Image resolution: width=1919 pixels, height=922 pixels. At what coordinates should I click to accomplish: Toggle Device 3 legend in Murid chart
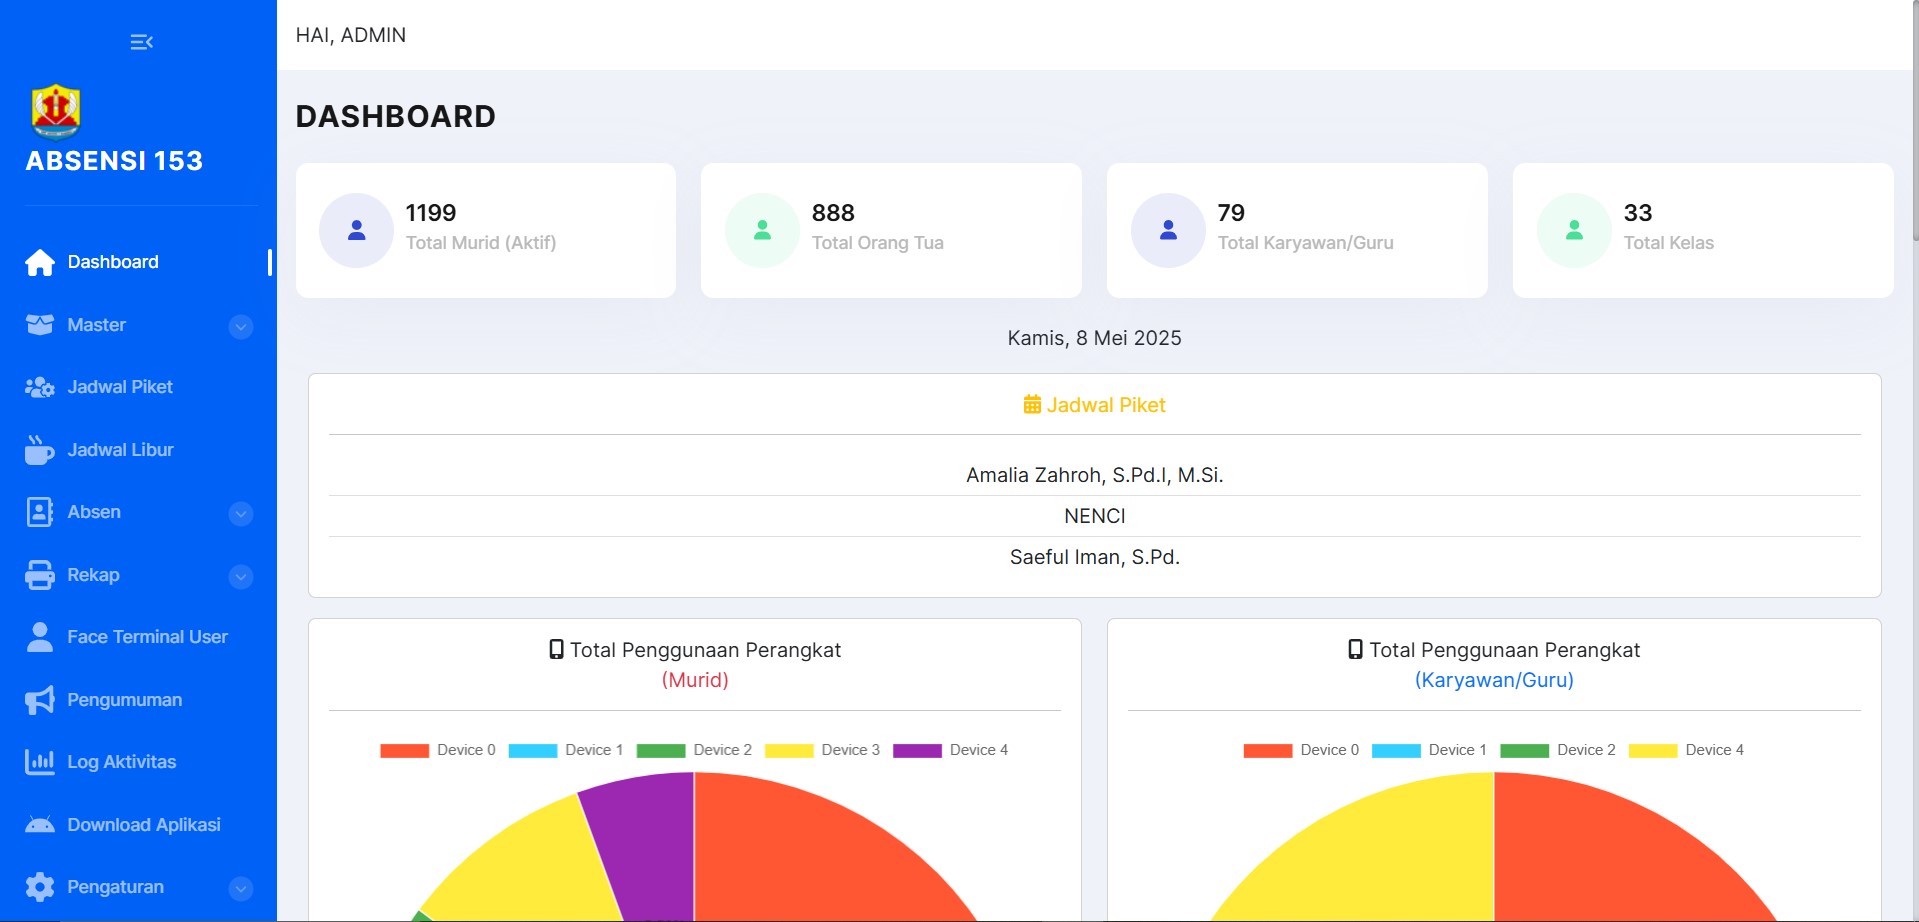(822, 750)
